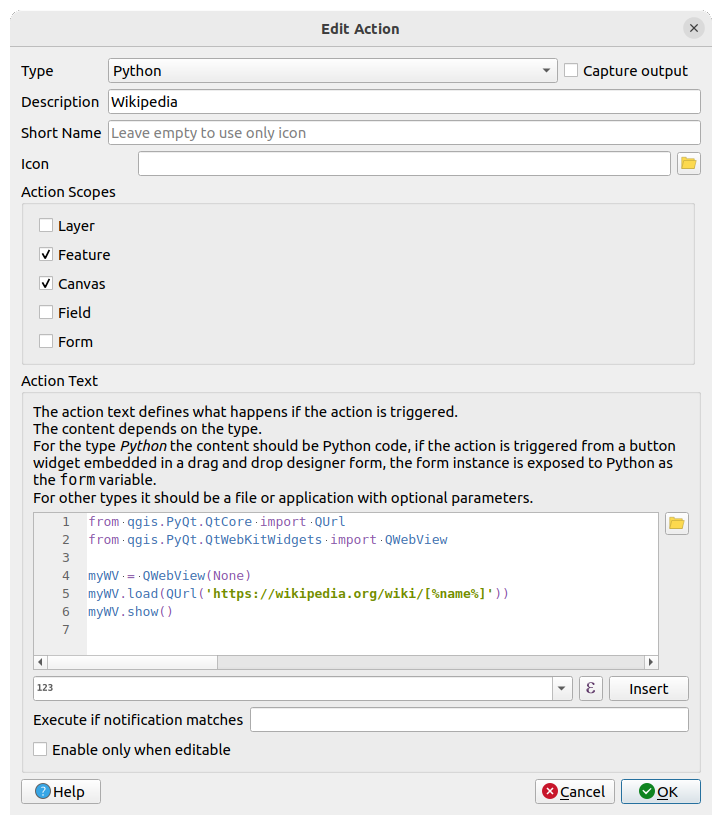Click the Description field containing Wikipedia

pos(400,101)
